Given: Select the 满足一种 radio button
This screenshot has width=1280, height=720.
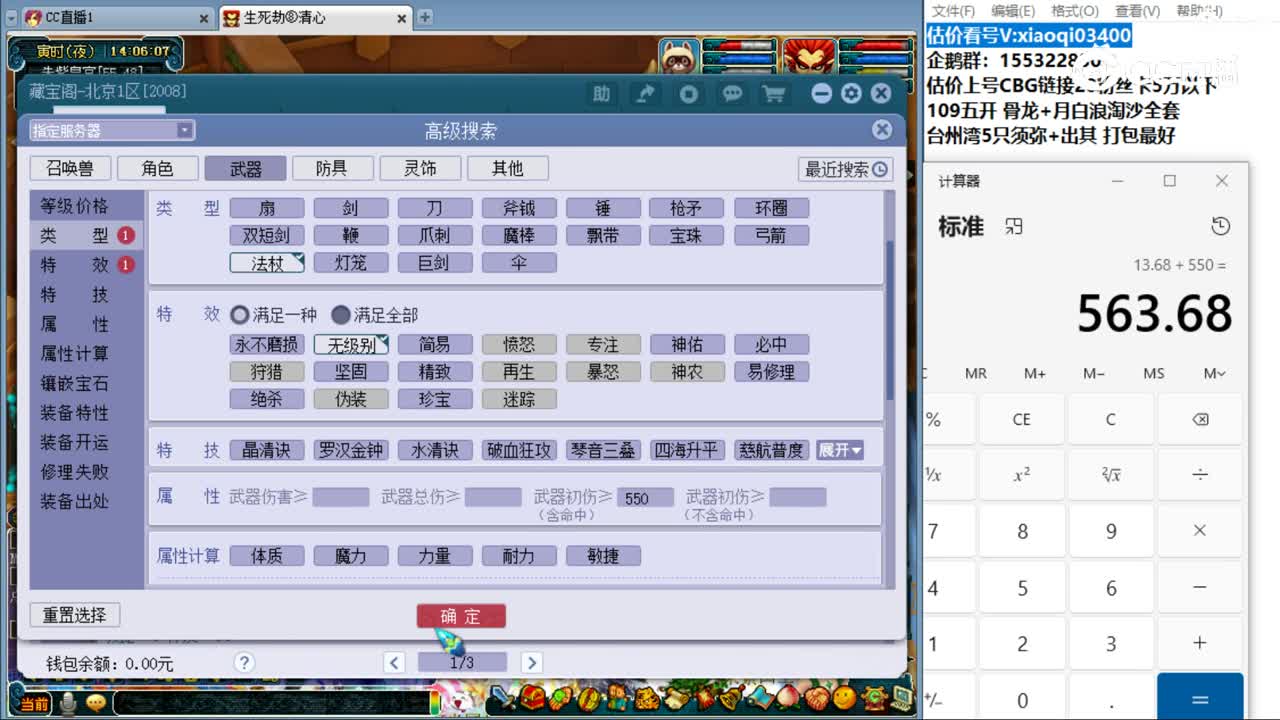Looking at the screenshot, I should tap(240, 313).
